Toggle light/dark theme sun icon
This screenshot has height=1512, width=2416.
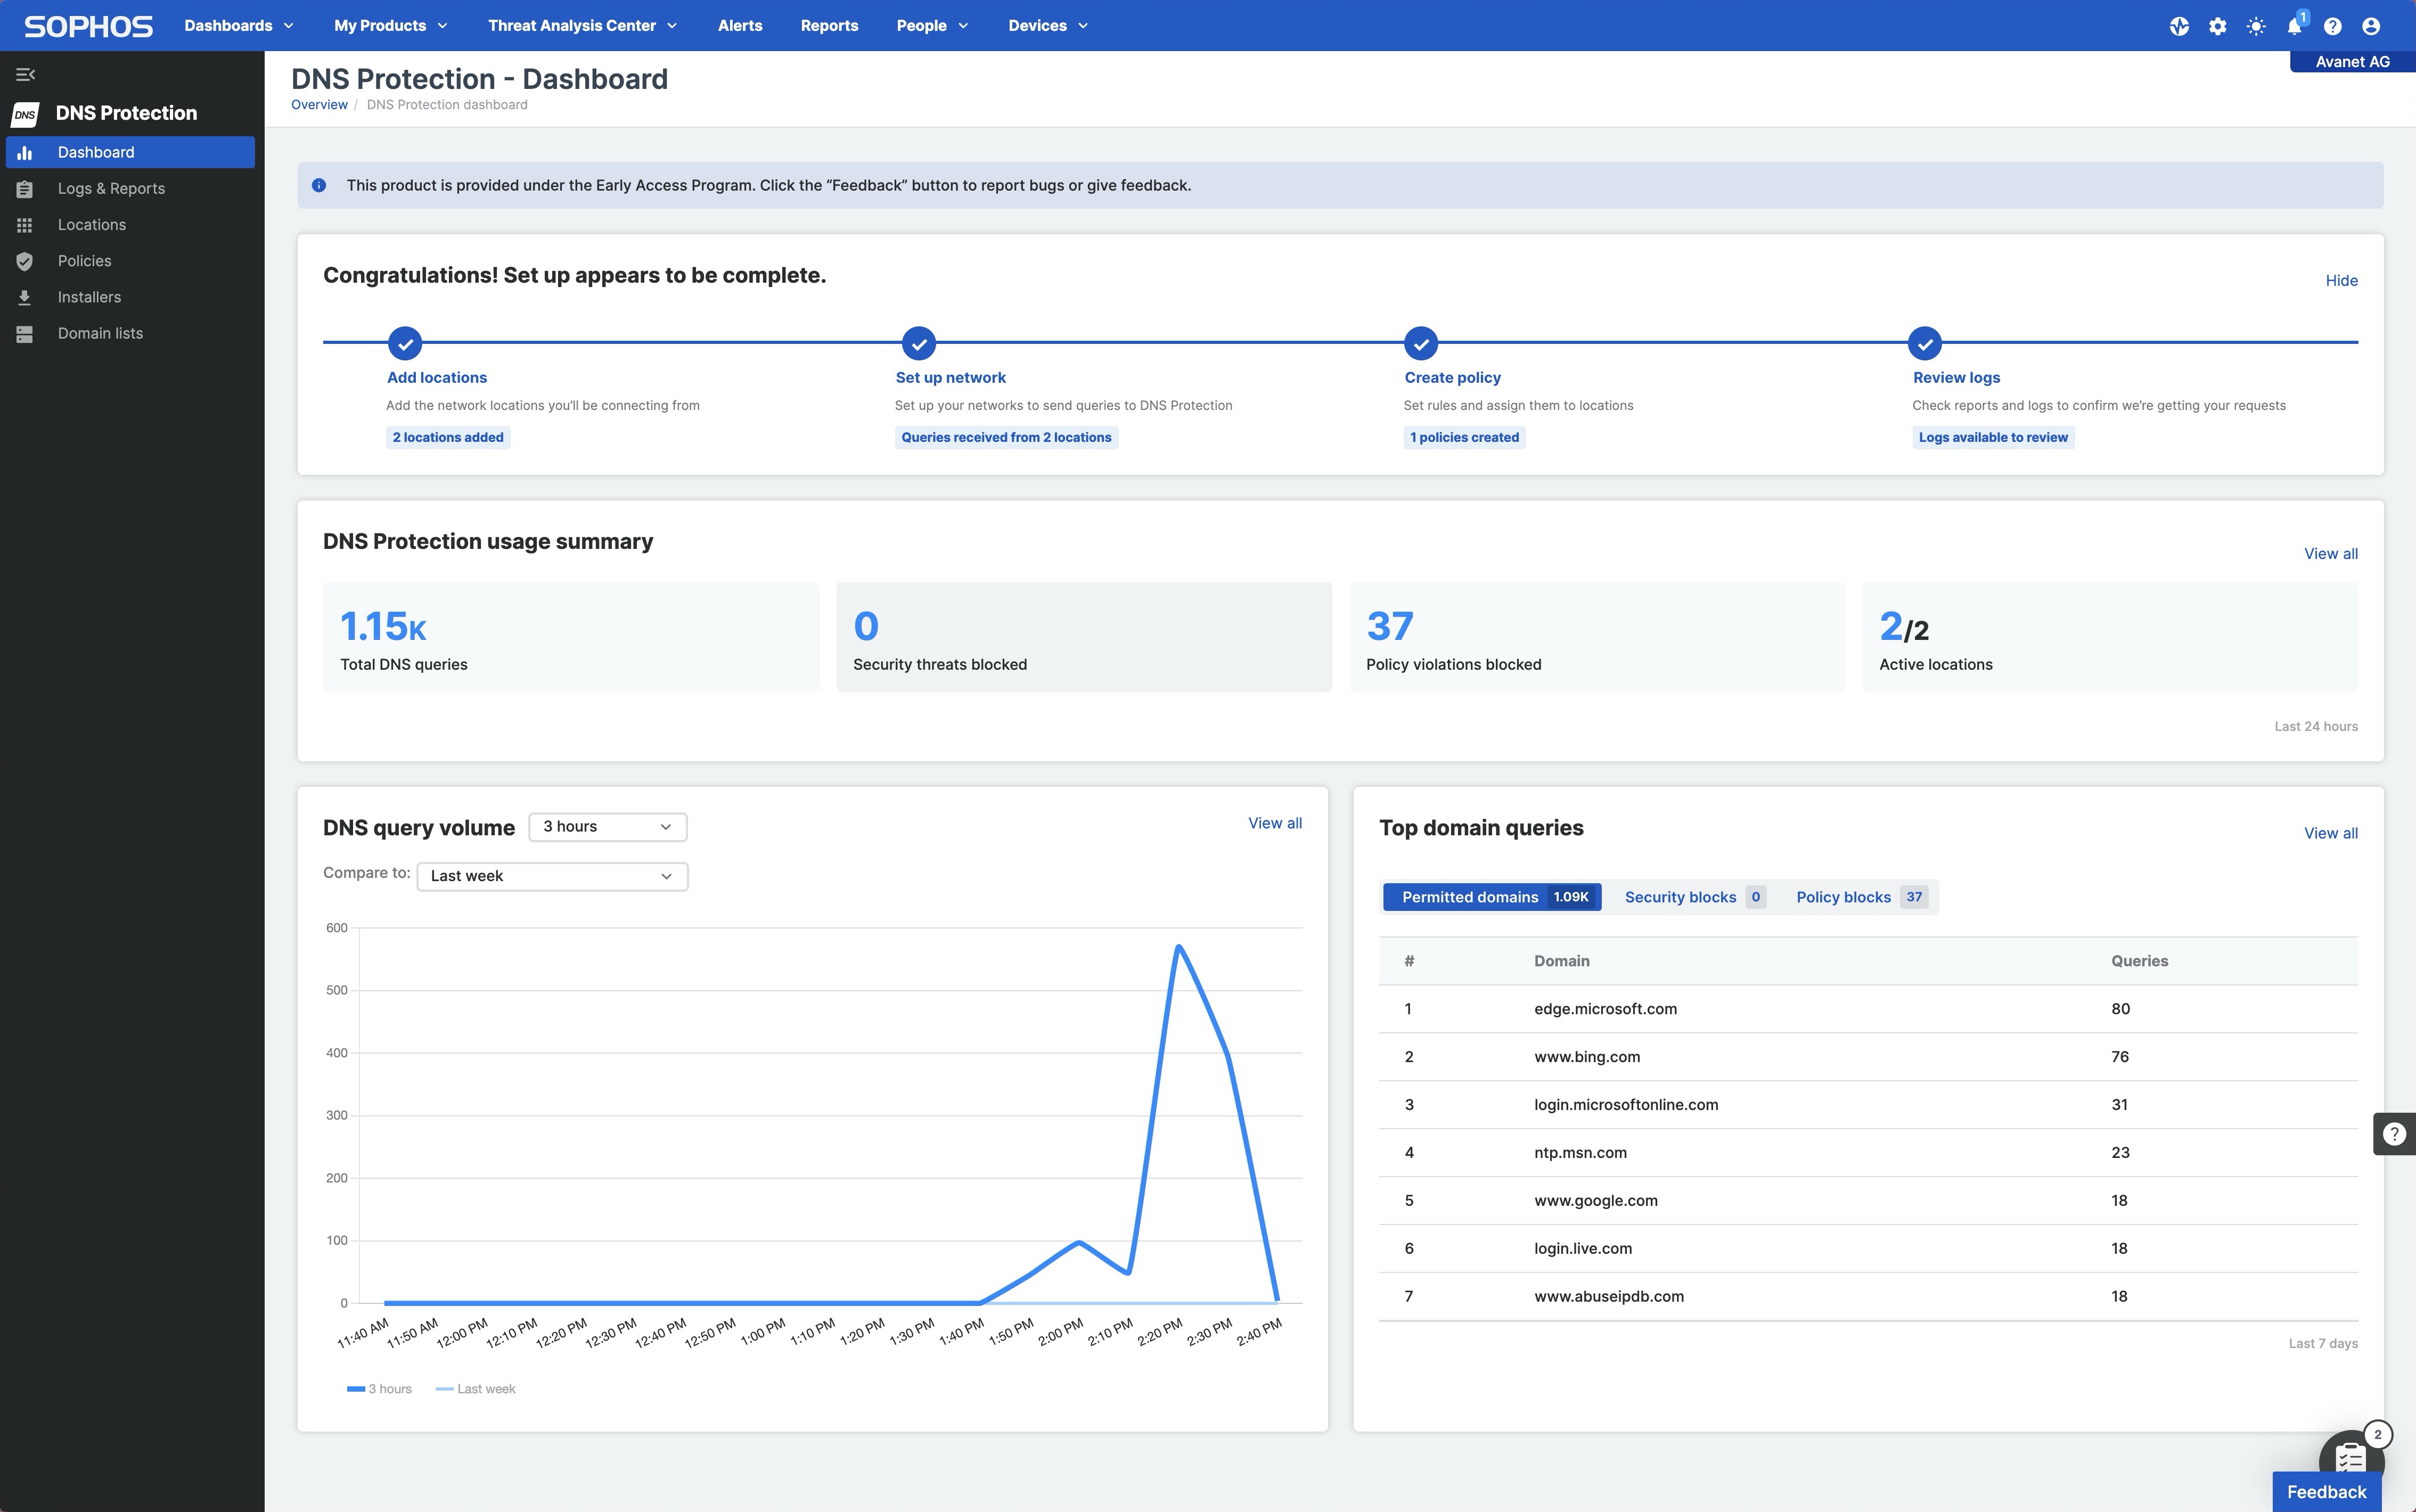[2256, 26]
